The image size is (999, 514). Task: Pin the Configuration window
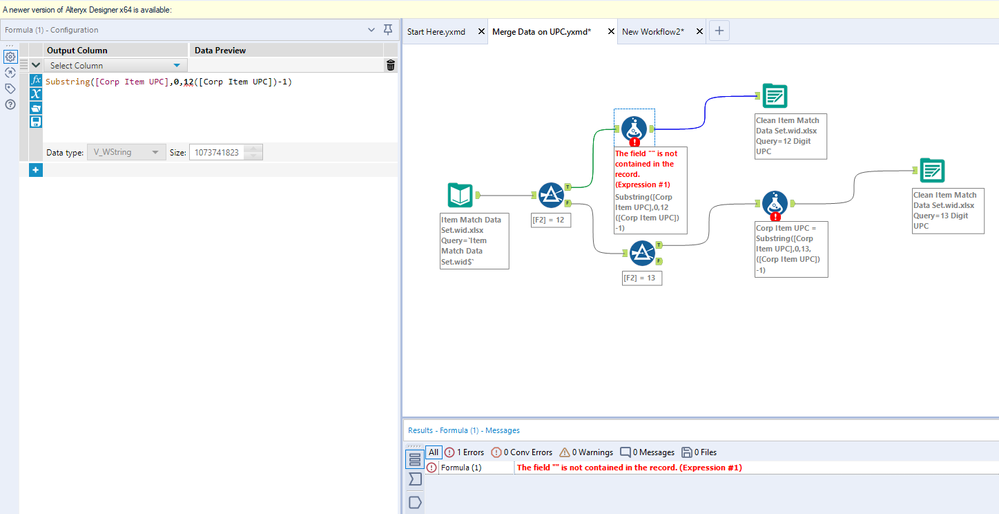click(387, 29)
